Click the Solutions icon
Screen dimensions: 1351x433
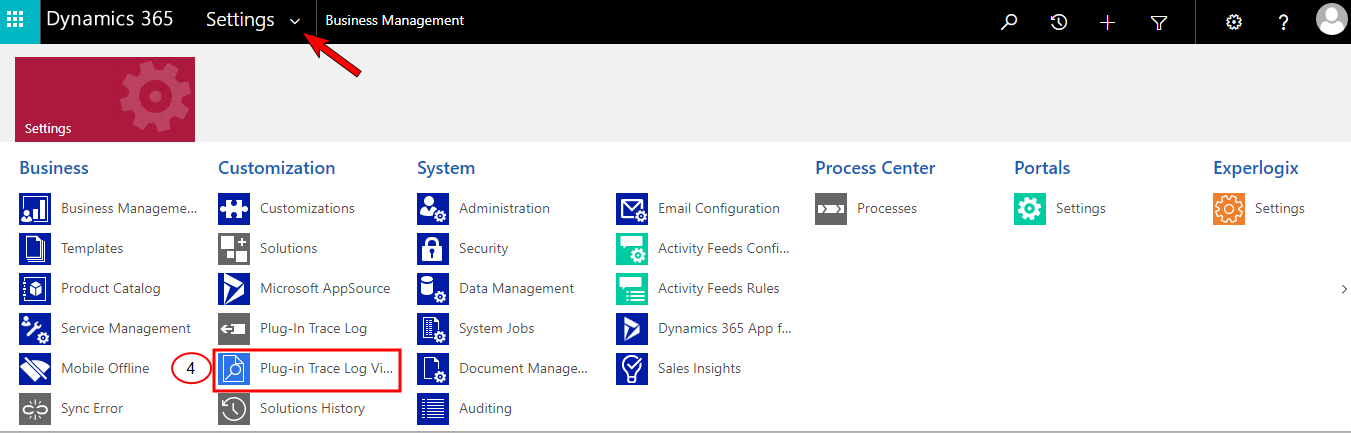(x=234, y=249)
